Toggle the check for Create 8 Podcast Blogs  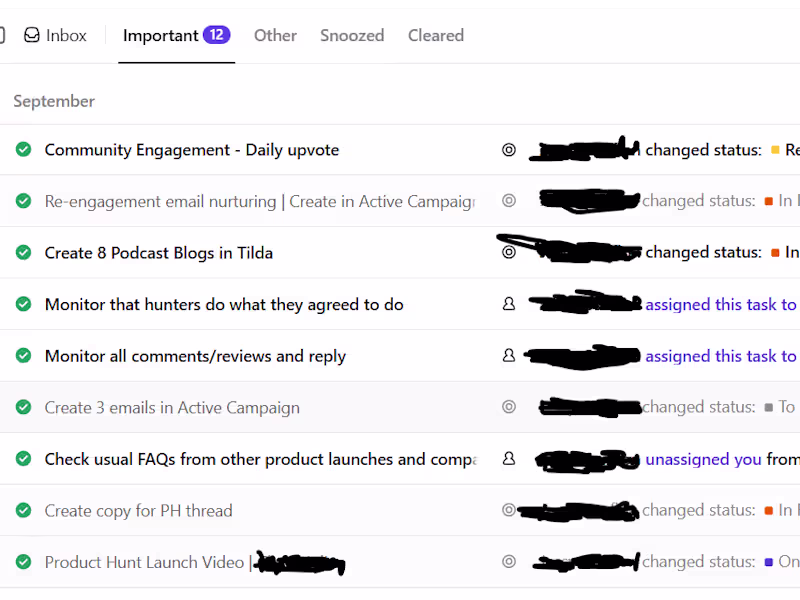[x=23, y=253]
